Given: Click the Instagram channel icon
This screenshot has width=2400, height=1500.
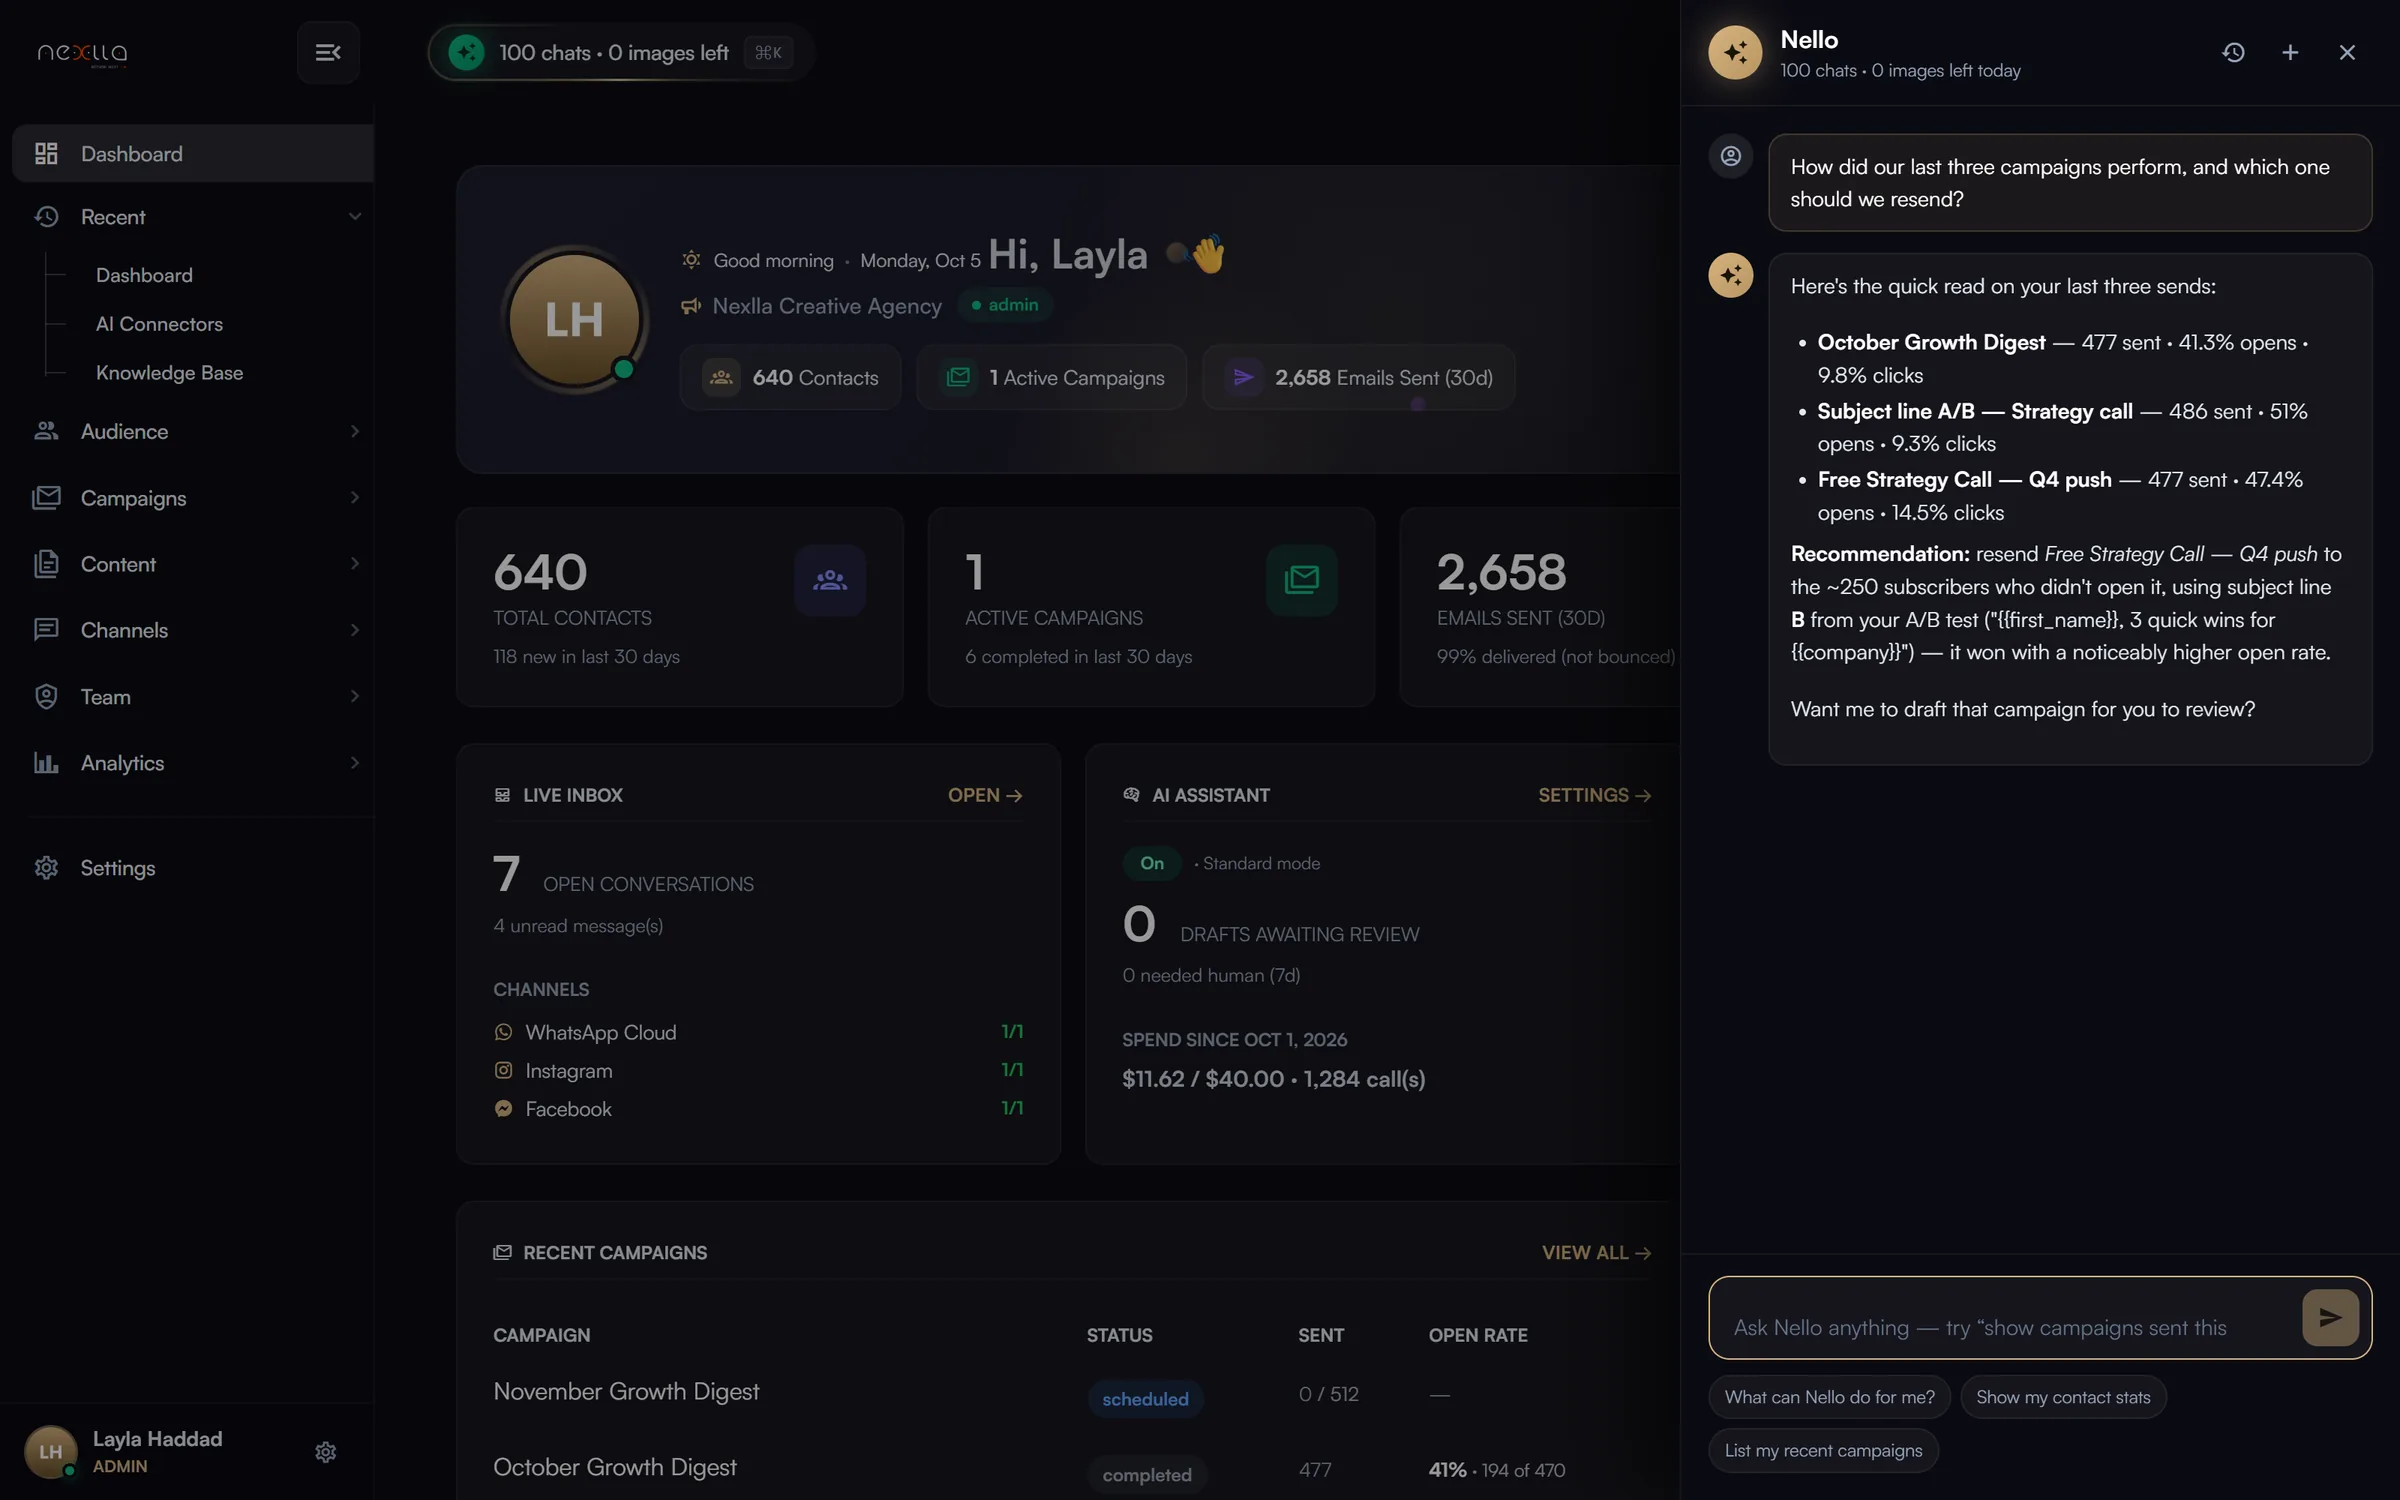Looking at the screenshot, I should (x=503, y=1070).
